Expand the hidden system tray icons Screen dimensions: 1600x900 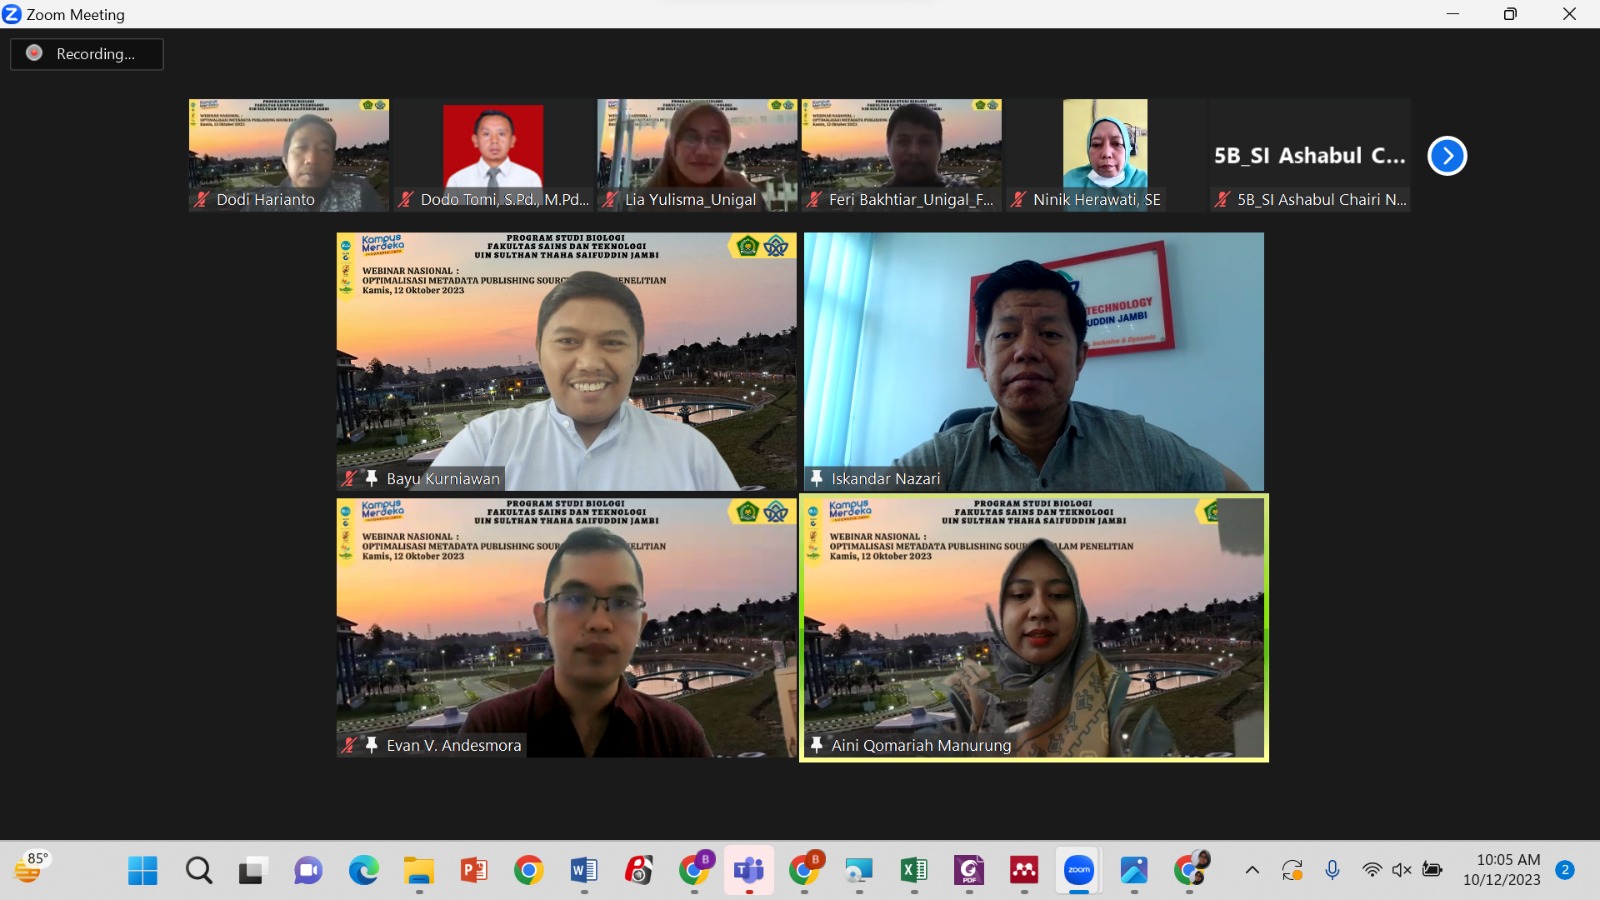coord(1252,870)
